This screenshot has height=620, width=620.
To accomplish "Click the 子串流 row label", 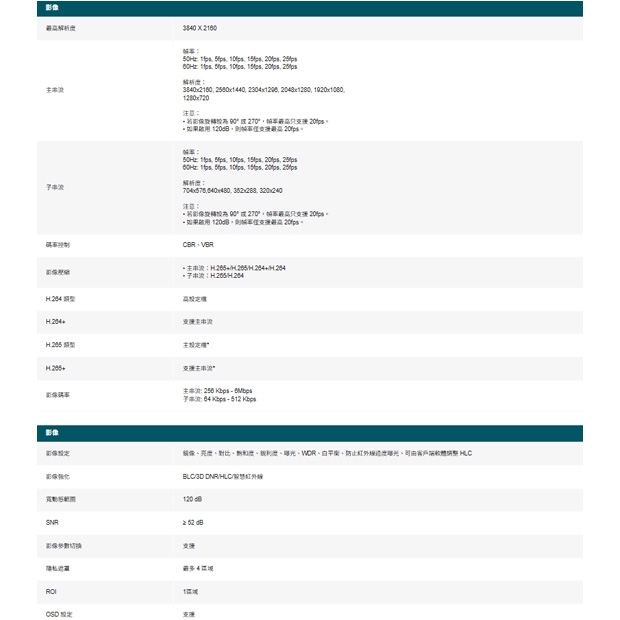I will point(55,187).
